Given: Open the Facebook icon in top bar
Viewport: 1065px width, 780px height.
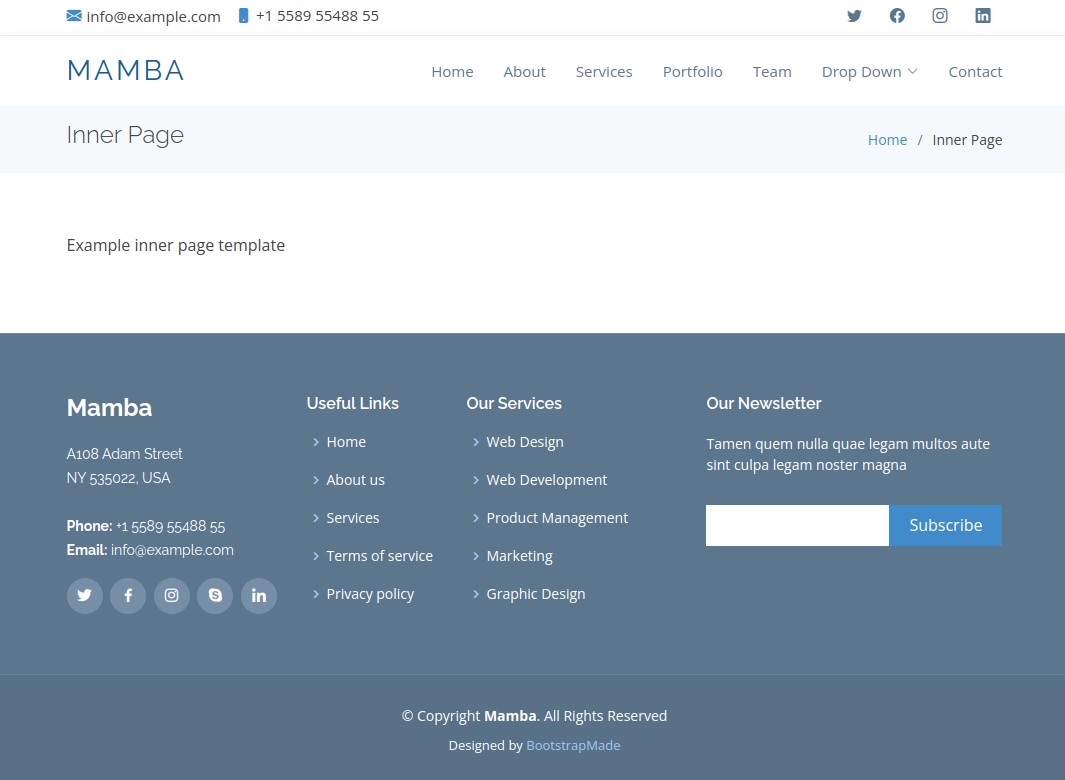Looking at the screenshot, I should (897, 16).
